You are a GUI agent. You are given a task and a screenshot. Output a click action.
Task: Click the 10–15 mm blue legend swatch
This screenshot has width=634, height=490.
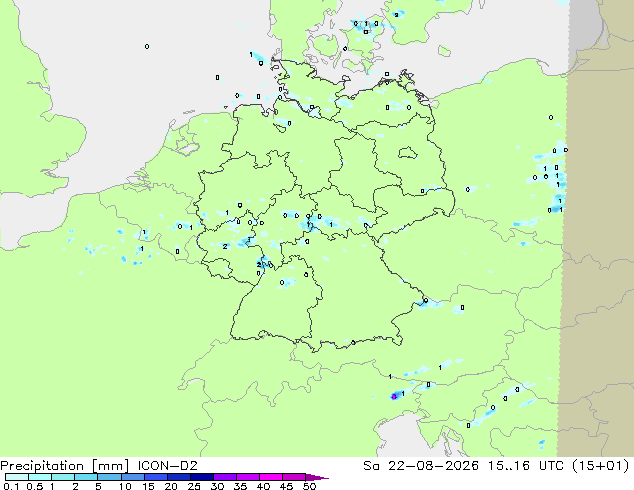132,477
